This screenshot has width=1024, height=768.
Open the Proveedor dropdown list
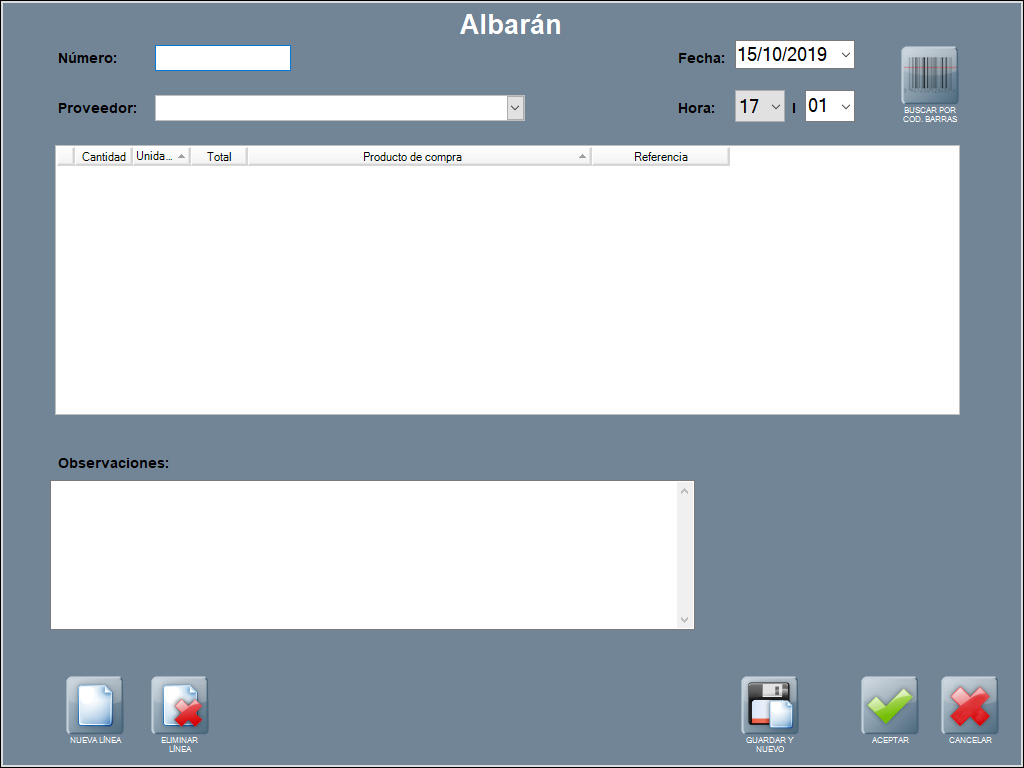pos(515,108)
